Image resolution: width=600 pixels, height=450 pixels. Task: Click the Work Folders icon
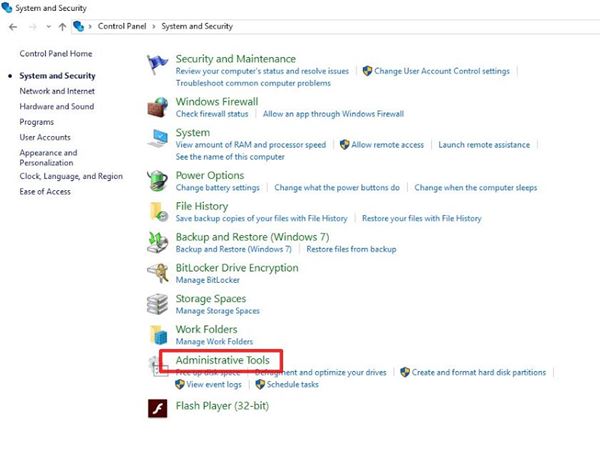158,335
